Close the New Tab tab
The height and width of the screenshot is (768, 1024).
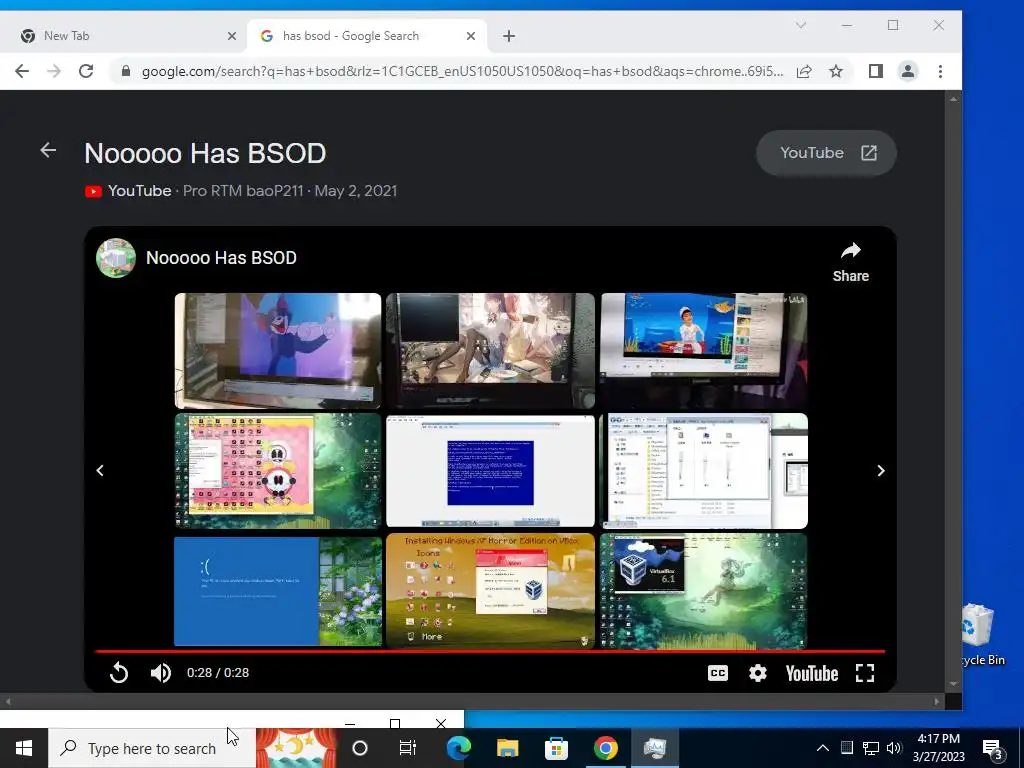[232, 36]
